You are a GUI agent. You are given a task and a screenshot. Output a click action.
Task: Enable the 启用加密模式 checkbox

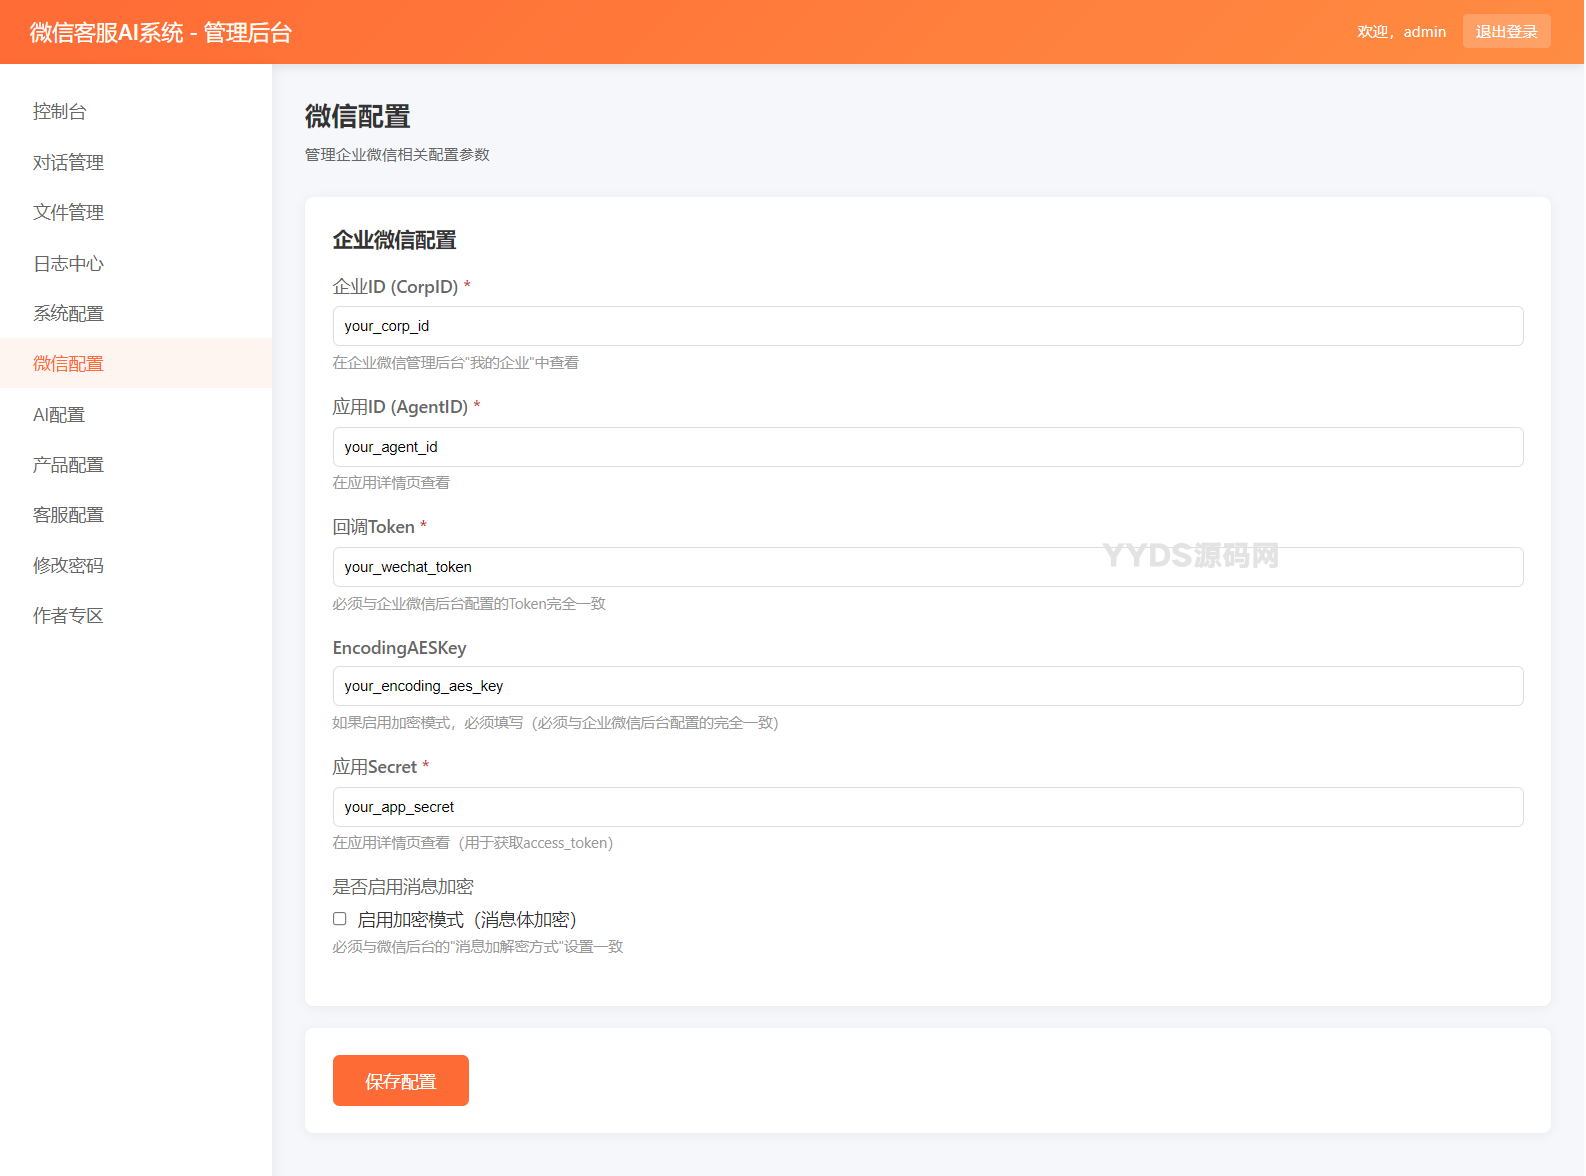tap(340, 919)
